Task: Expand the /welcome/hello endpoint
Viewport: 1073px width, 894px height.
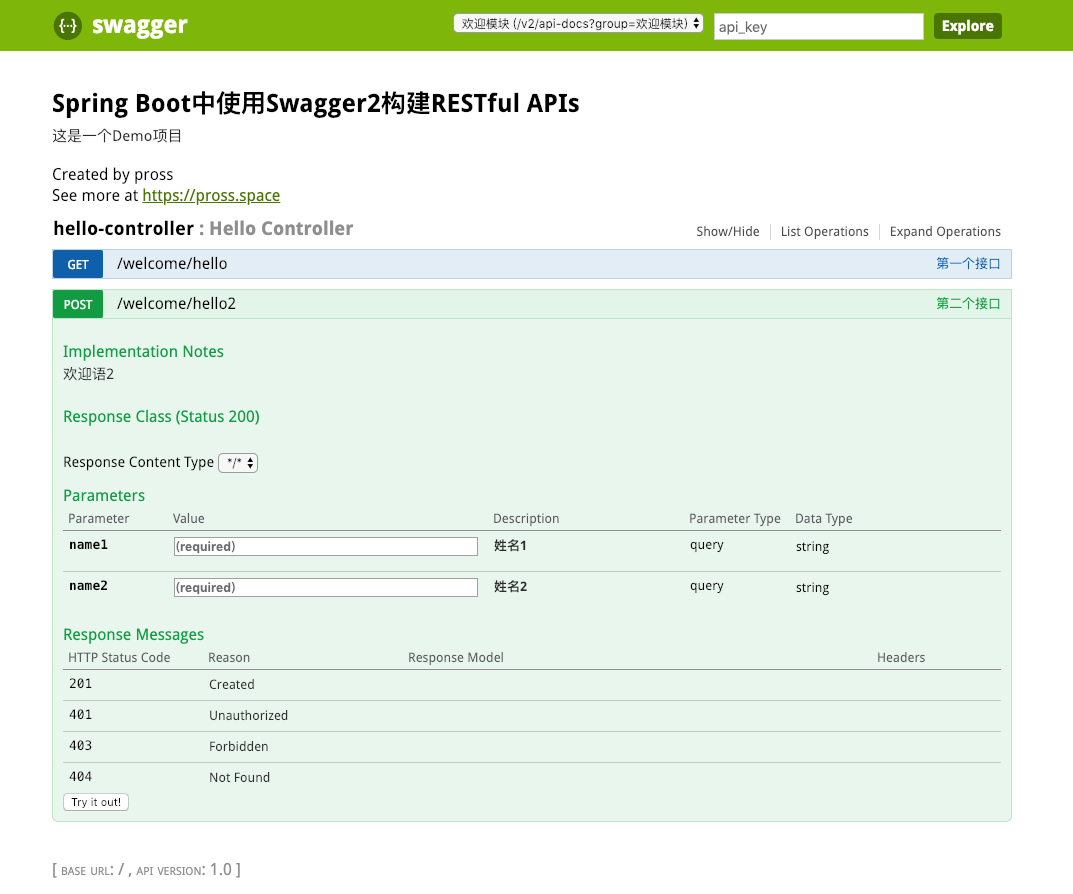Action: point(172,265)
